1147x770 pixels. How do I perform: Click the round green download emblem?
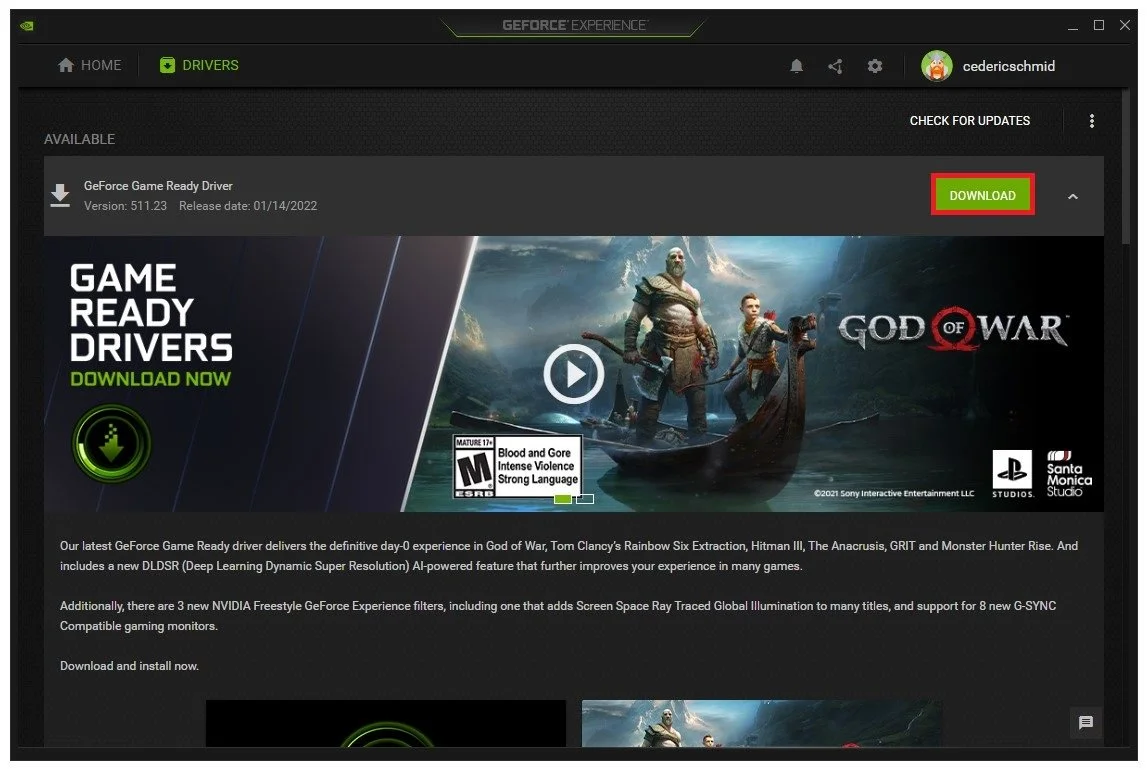[111, 444]
